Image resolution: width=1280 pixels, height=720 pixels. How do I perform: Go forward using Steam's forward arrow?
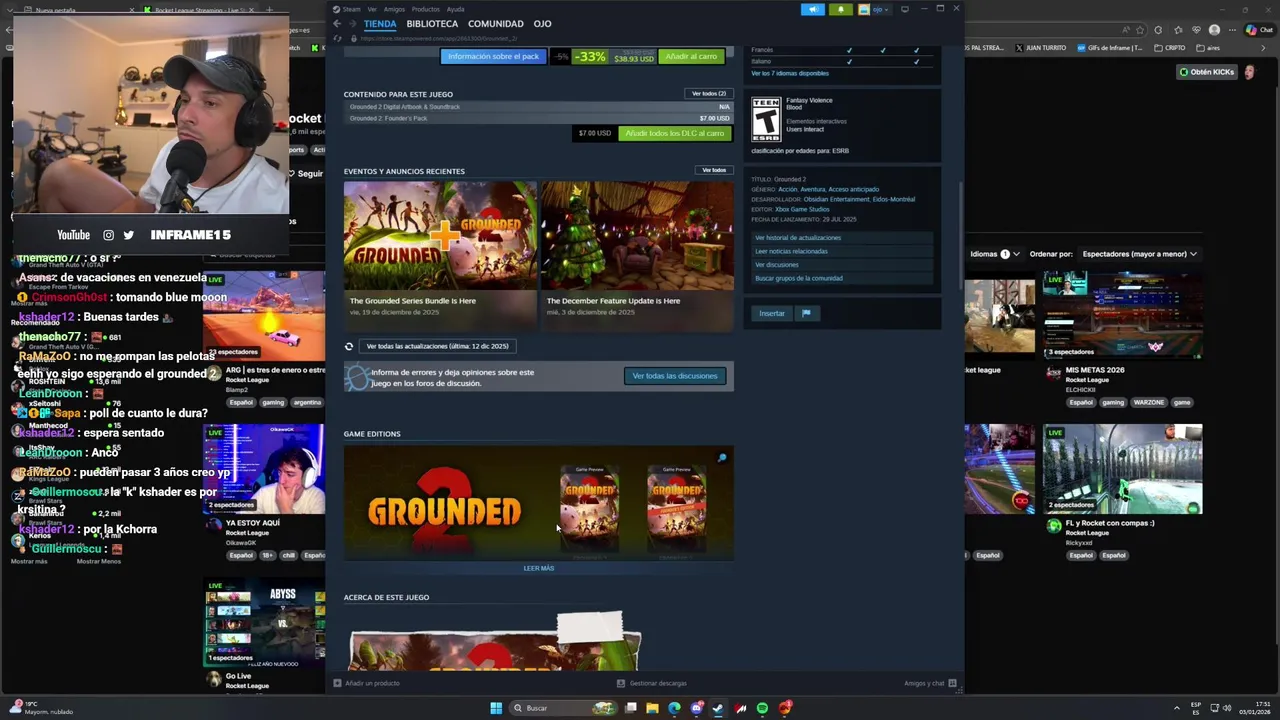tap(352, 23)
